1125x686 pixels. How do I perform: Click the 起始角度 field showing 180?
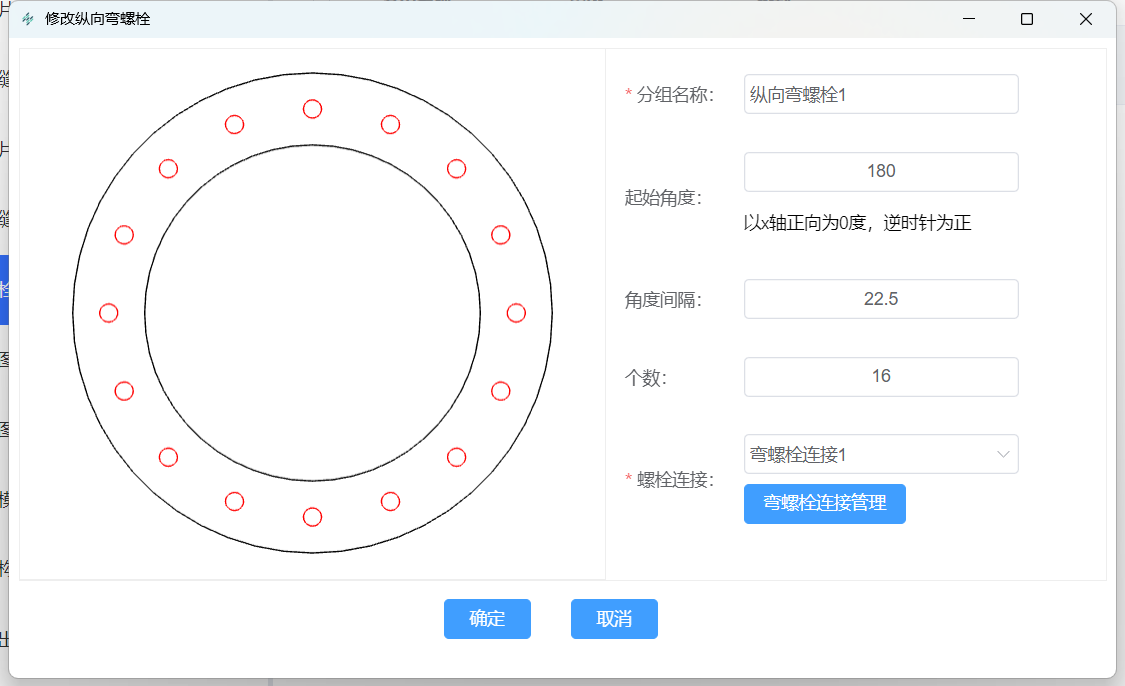pos(881,171)
